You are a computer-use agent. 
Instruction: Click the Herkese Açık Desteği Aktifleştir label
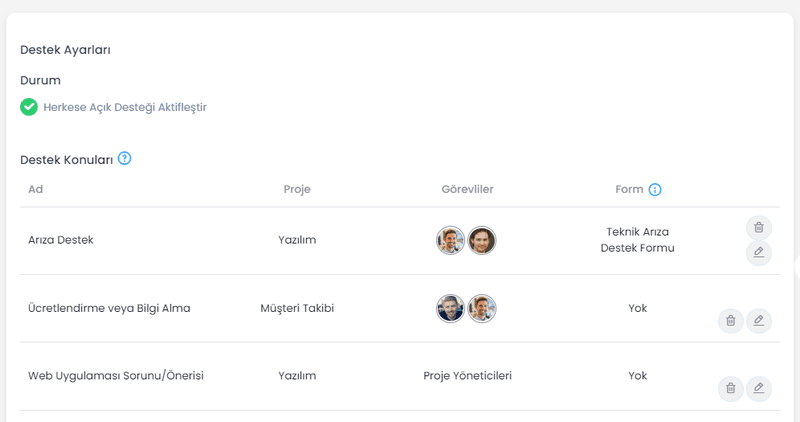pyautogui.click(x=125, y=107)
